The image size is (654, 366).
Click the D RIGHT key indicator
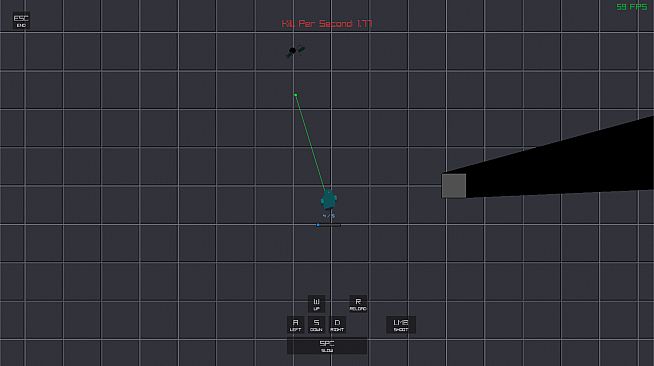click(x=337, y=325)
